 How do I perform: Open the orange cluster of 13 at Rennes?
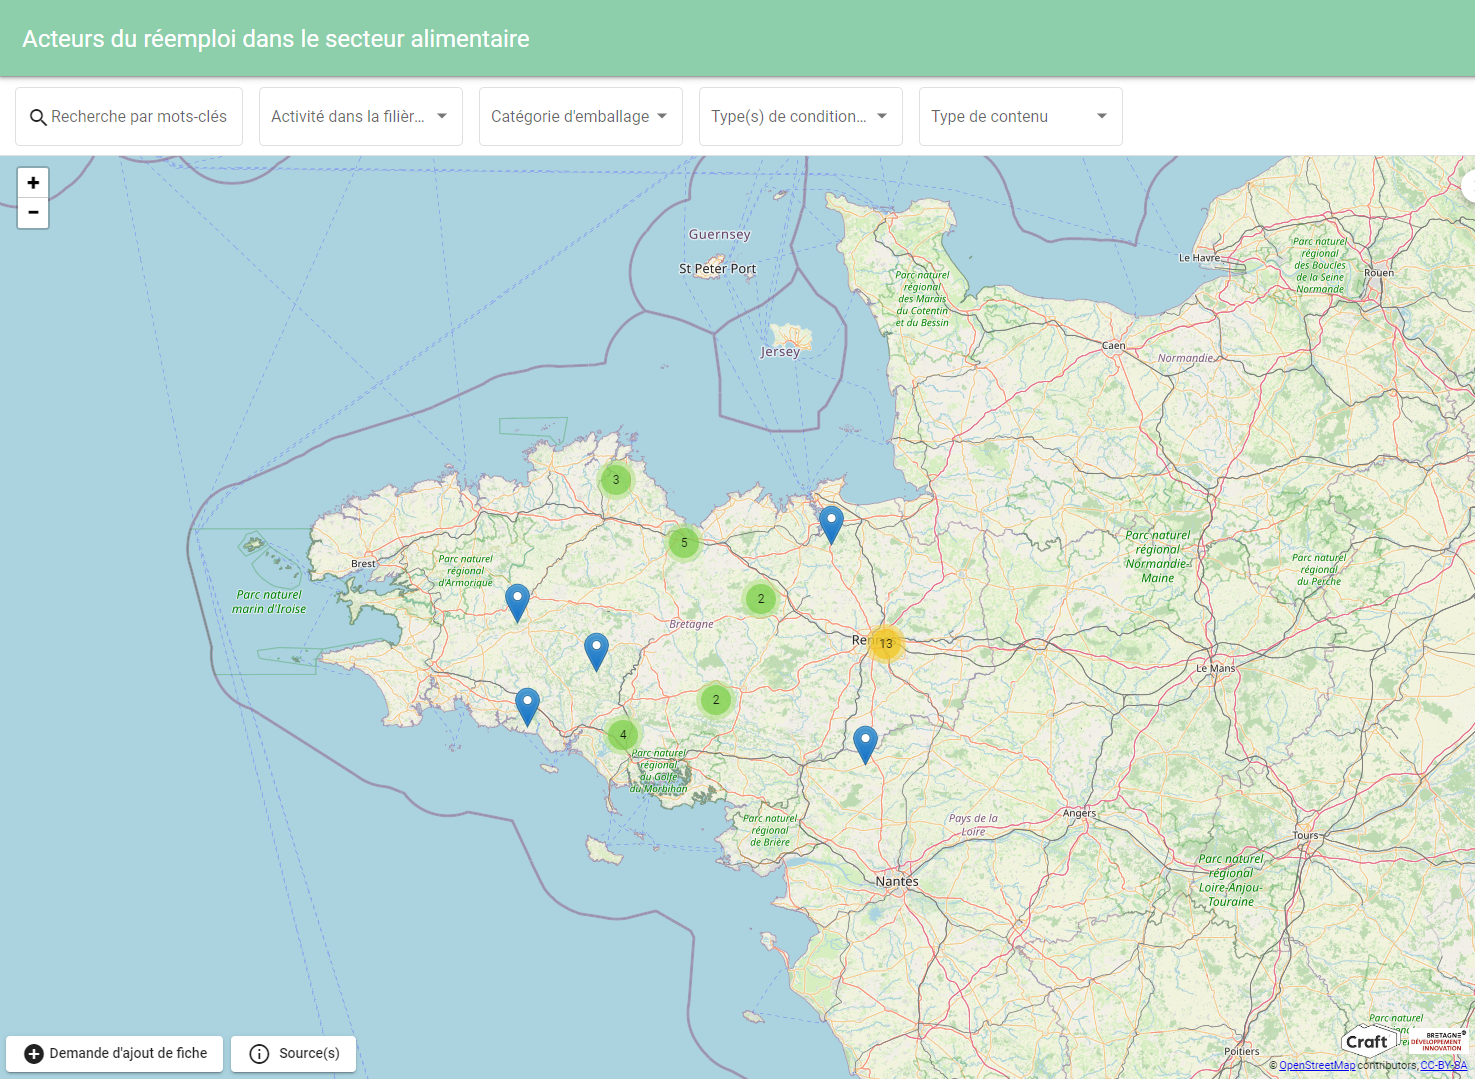point(885,643)
